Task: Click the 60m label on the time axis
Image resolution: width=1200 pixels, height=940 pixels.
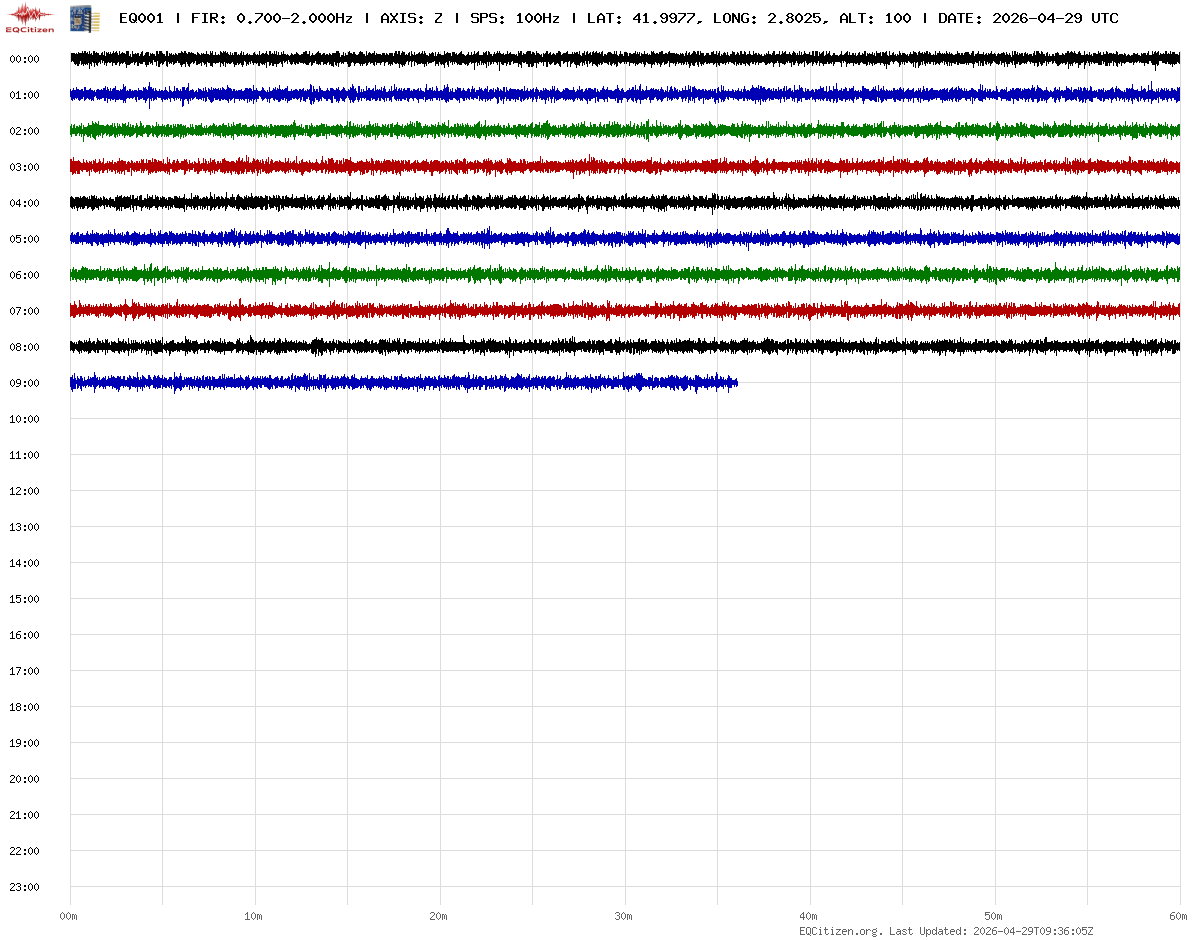Action: [x=1178, y=917]
